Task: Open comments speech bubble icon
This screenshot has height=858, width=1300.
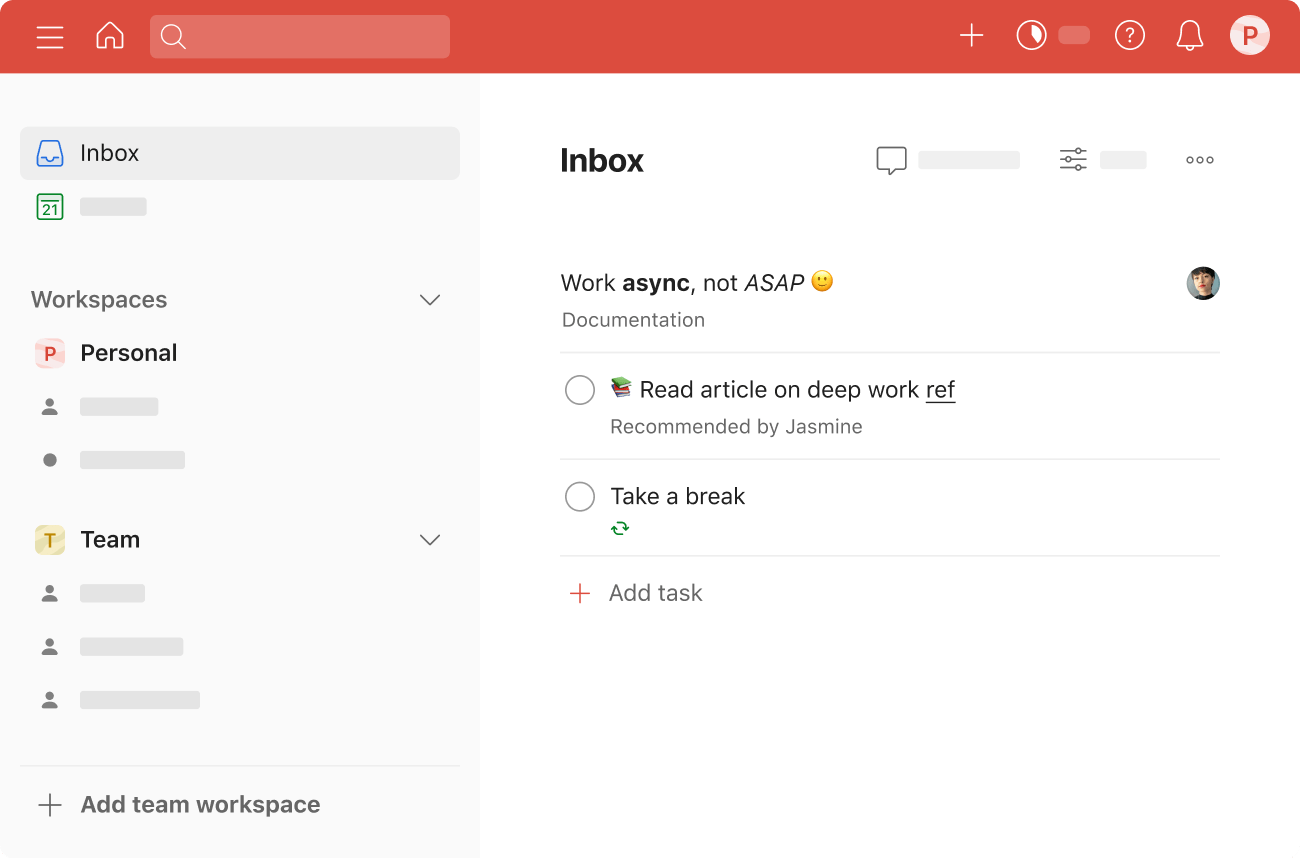Action: click(x=891, y=160)
